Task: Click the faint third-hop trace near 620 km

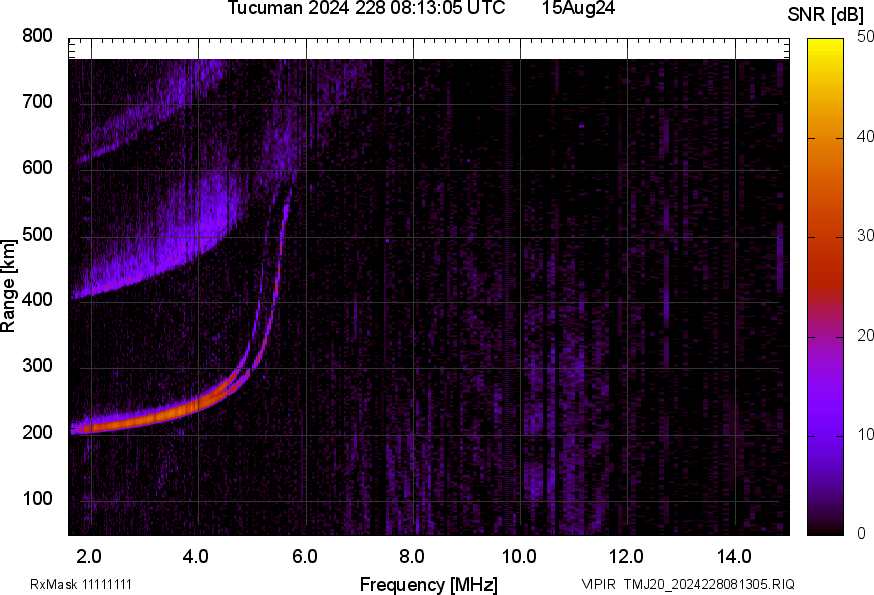Action: [111, 149]
